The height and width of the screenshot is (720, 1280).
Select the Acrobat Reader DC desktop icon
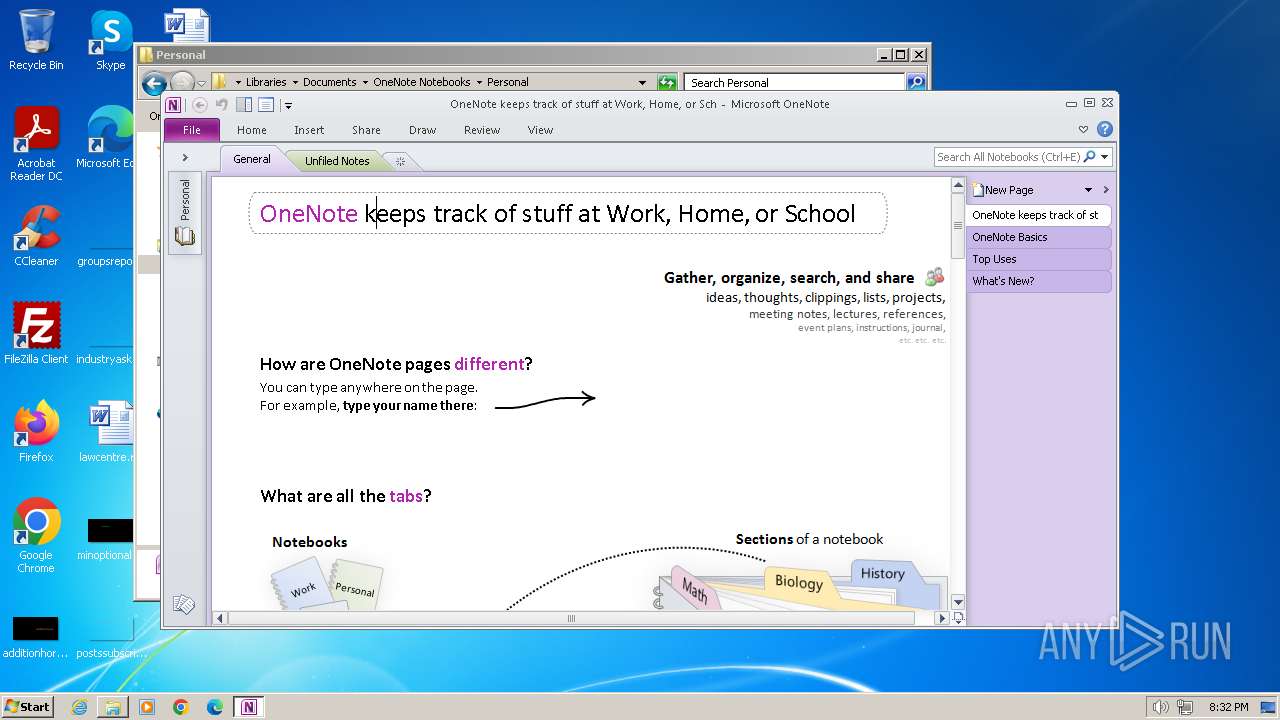pyautogui.click(x=36, y=144)
